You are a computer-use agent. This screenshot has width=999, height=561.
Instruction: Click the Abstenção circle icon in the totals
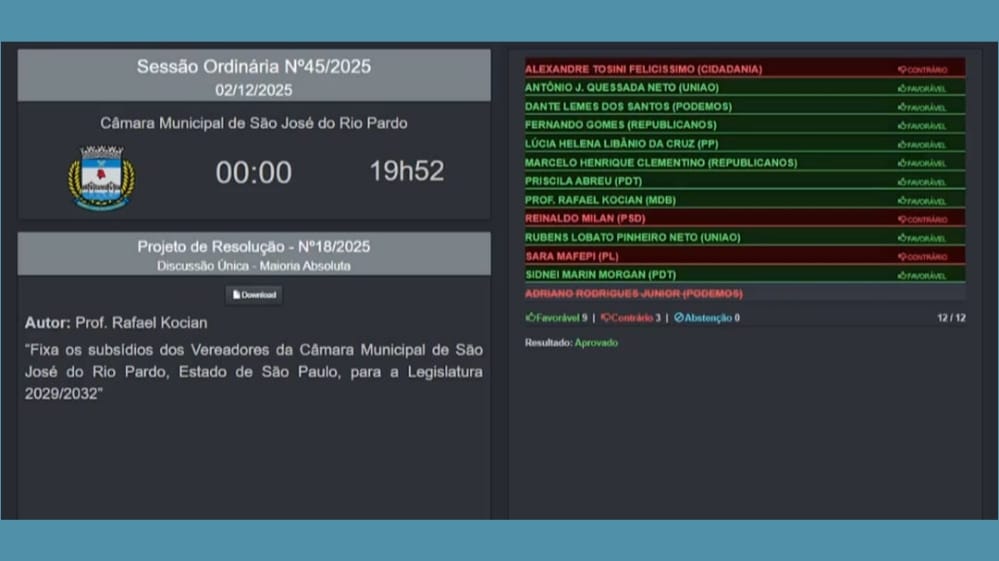679,318
